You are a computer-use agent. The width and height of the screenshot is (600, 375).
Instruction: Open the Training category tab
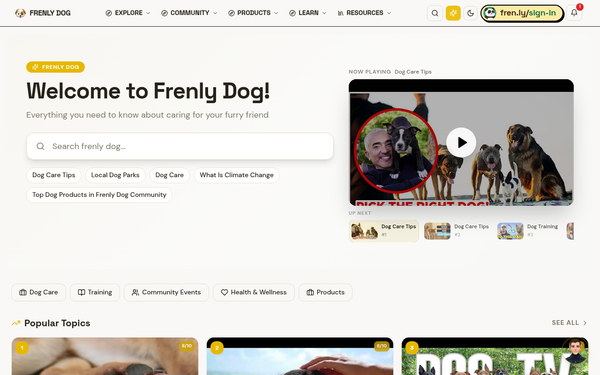(x=95, y=292)
